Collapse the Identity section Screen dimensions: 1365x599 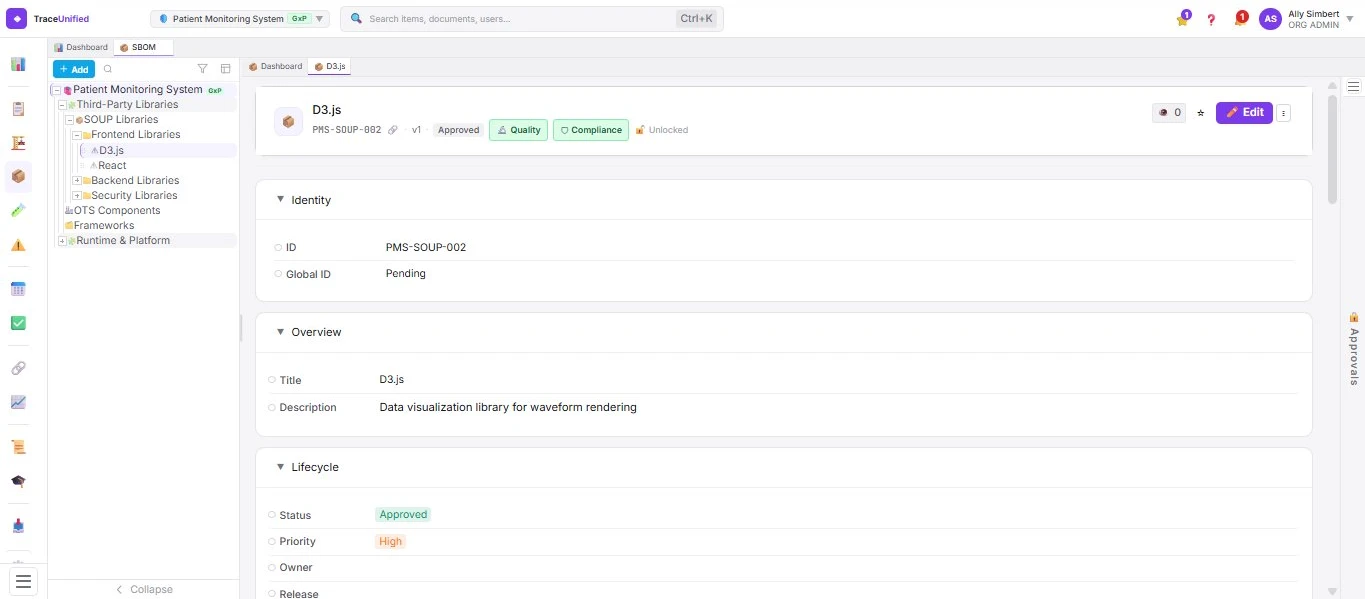coord(281,199)
